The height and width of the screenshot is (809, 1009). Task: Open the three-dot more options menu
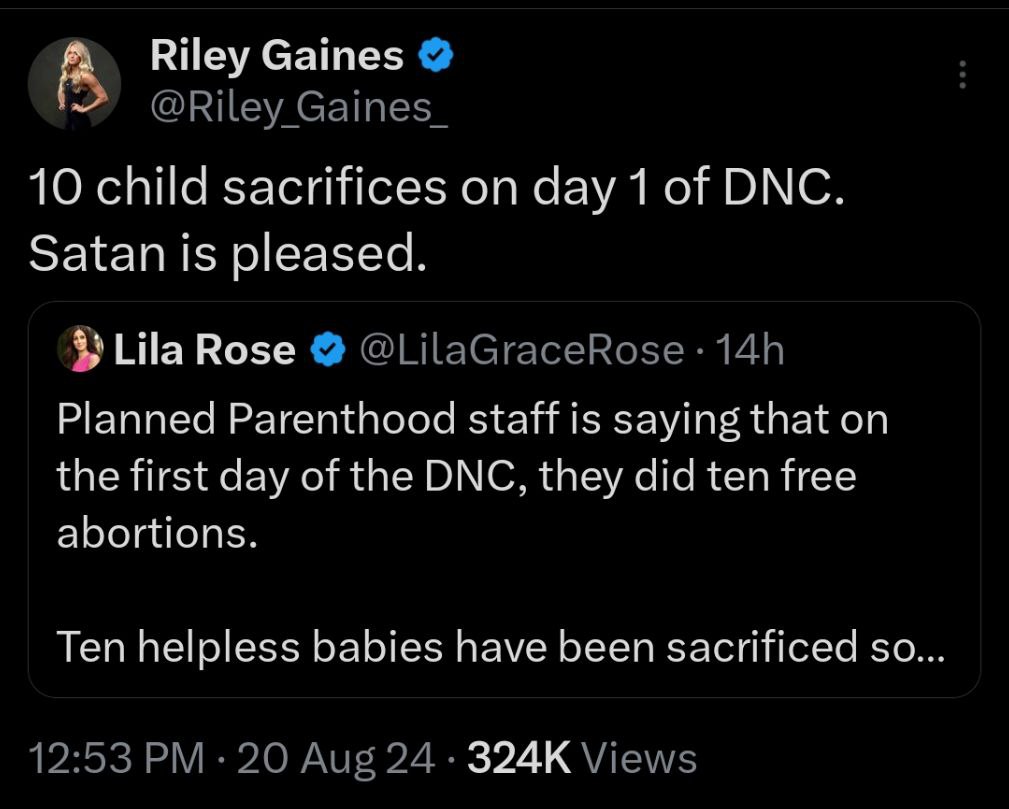pyautogui.click(x=962, y=75)
